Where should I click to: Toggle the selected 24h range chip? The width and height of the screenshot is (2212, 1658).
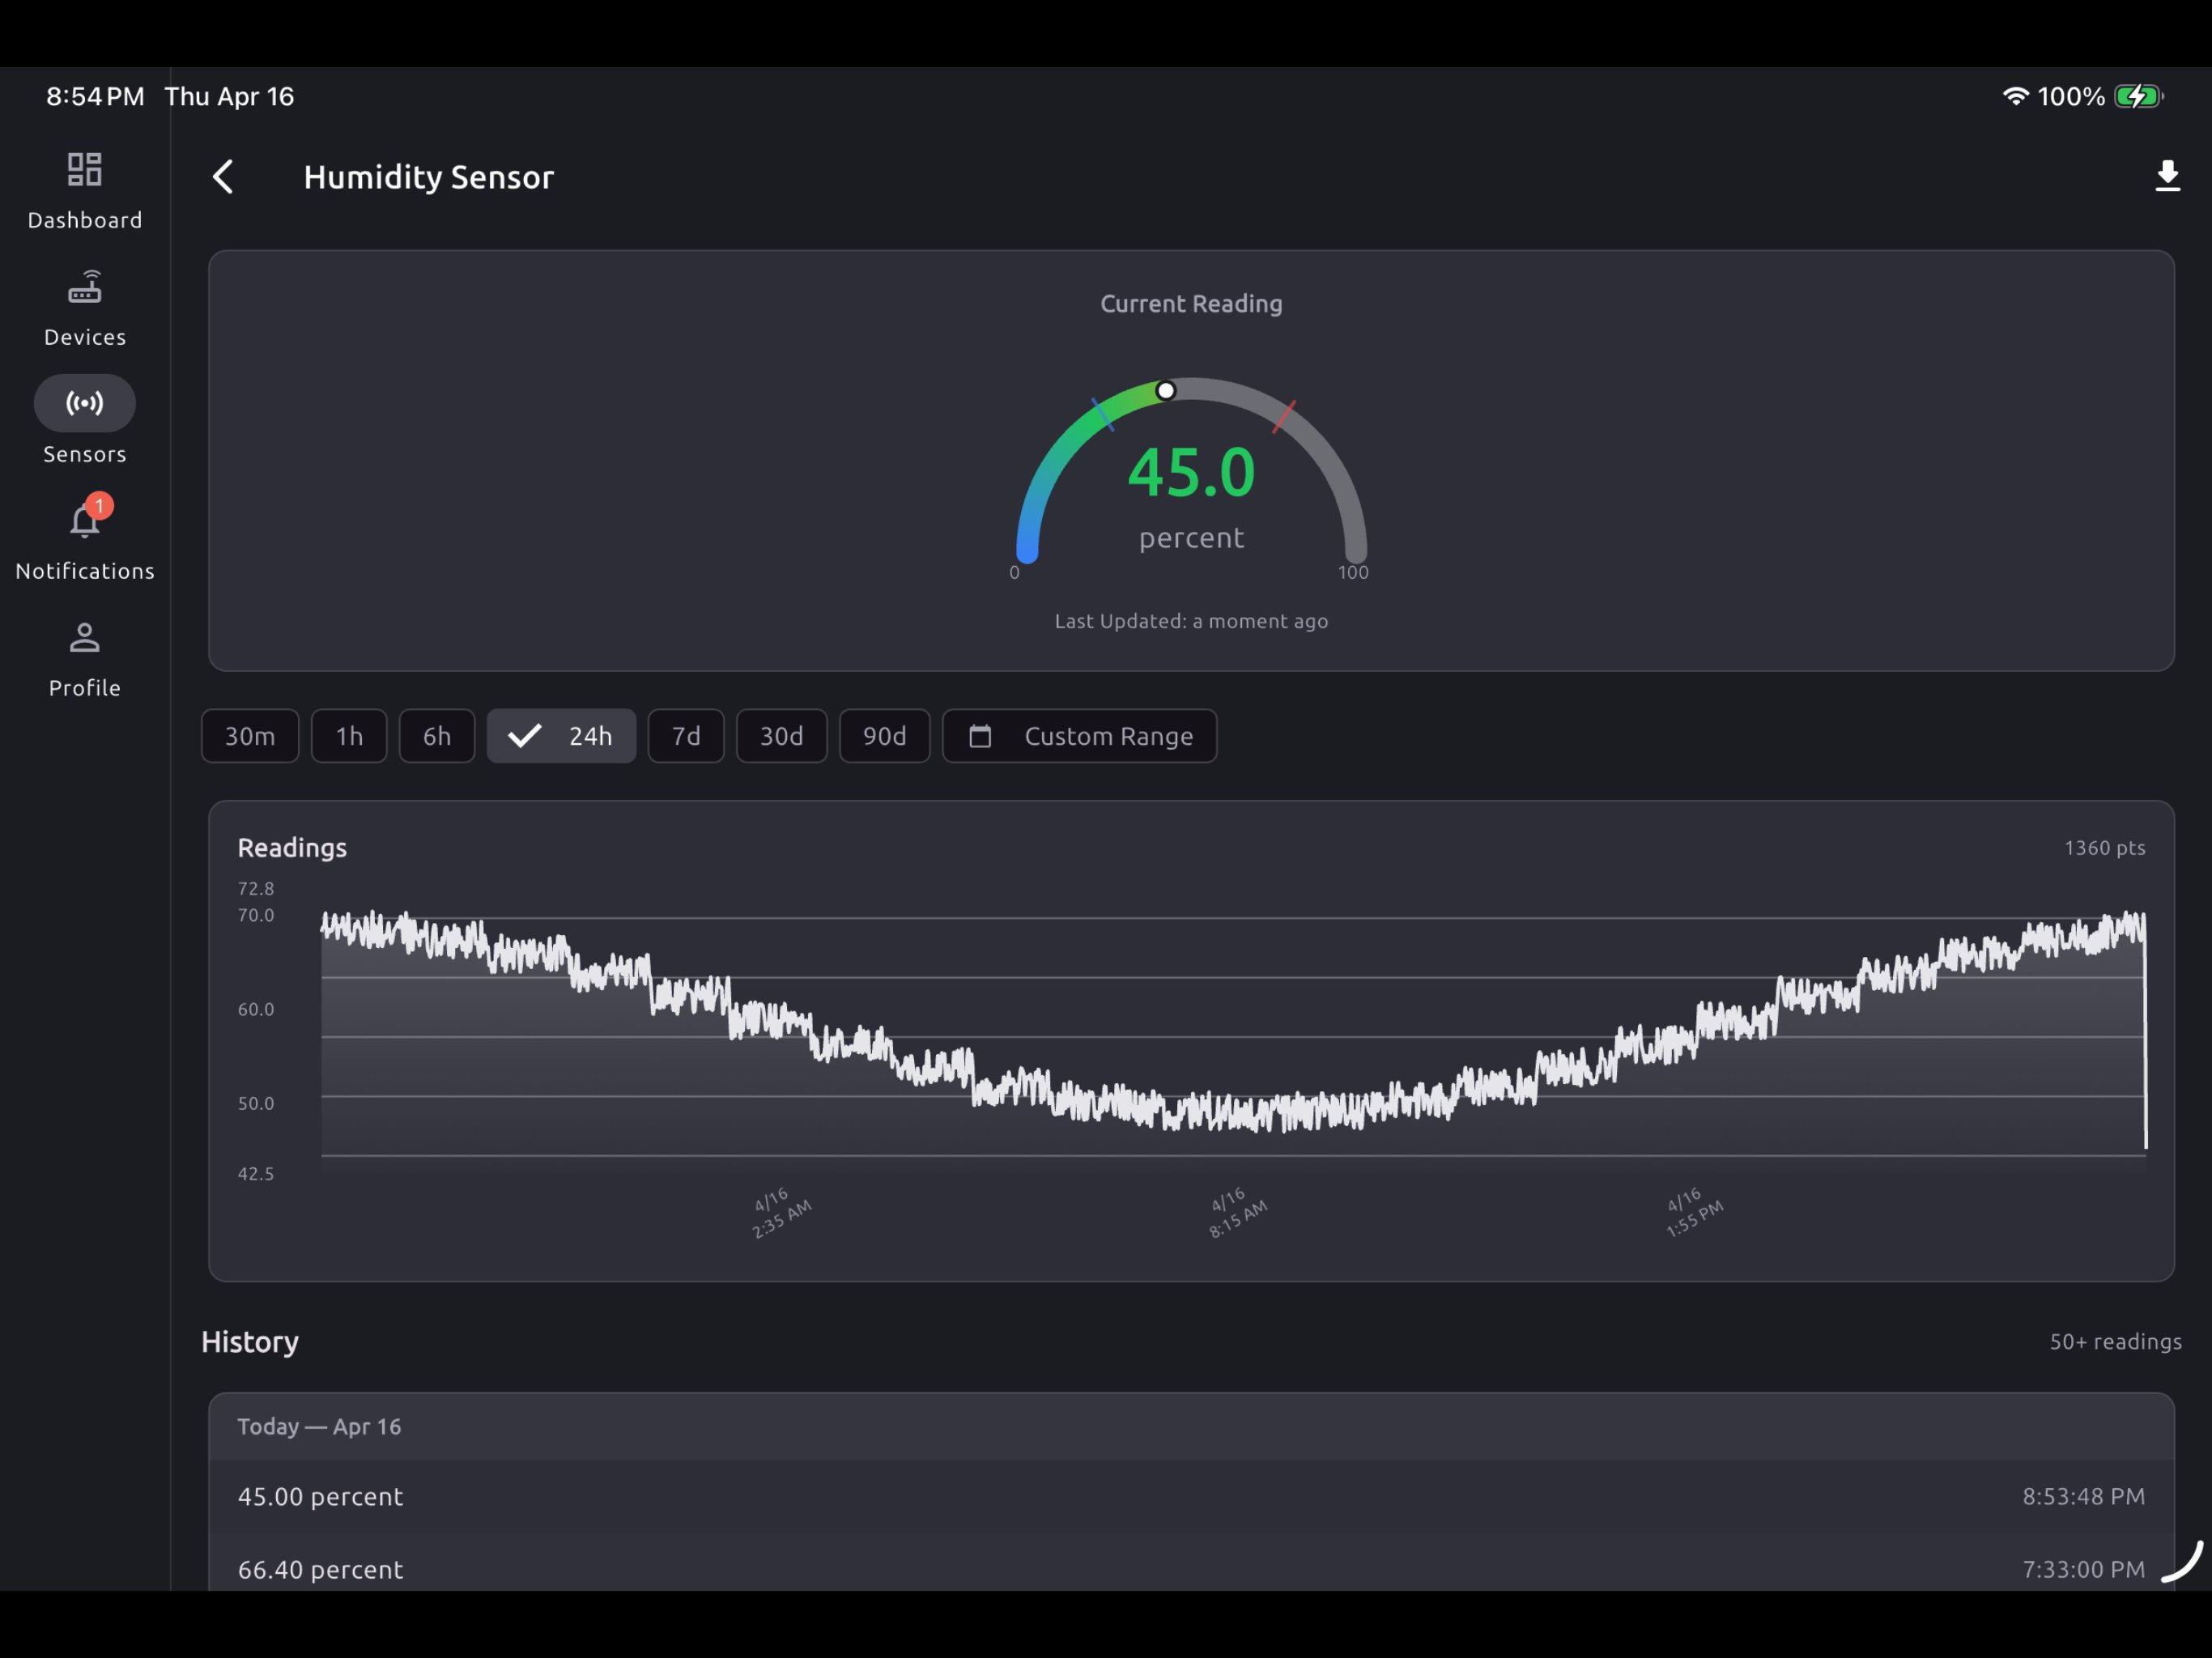point(561,736)
